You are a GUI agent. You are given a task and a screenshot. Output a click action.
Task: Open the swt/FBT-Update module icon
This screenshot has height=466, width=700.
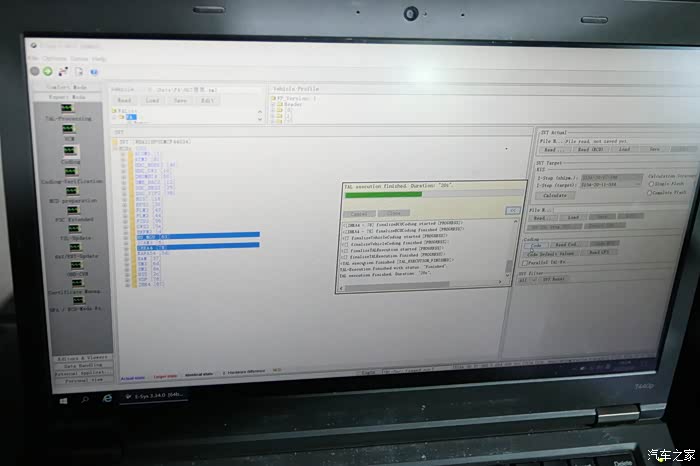tap(75, 247)
